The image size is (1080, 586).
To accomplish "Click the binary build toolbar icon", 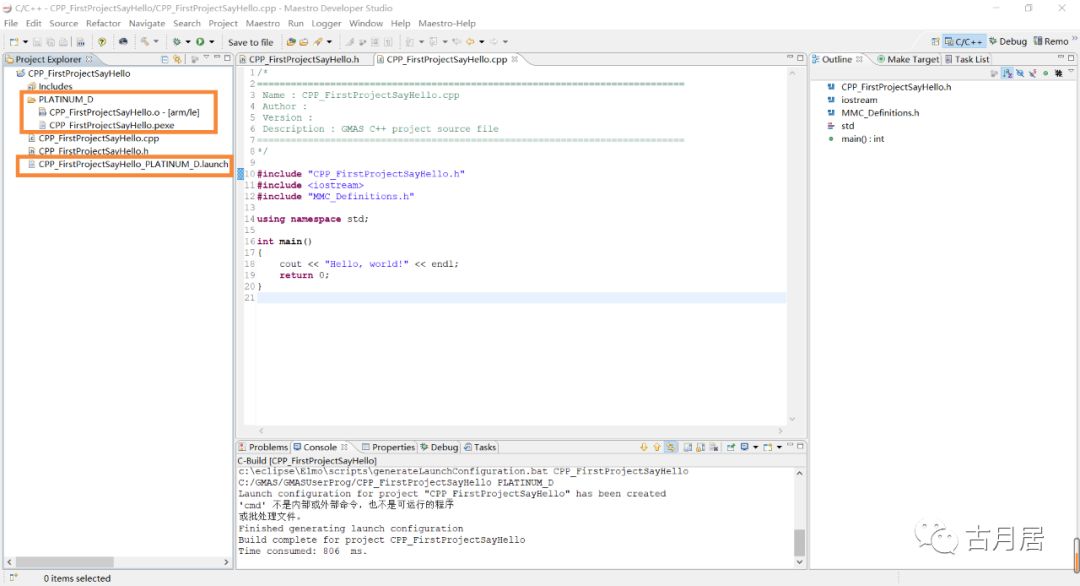I will click(81, 42).
